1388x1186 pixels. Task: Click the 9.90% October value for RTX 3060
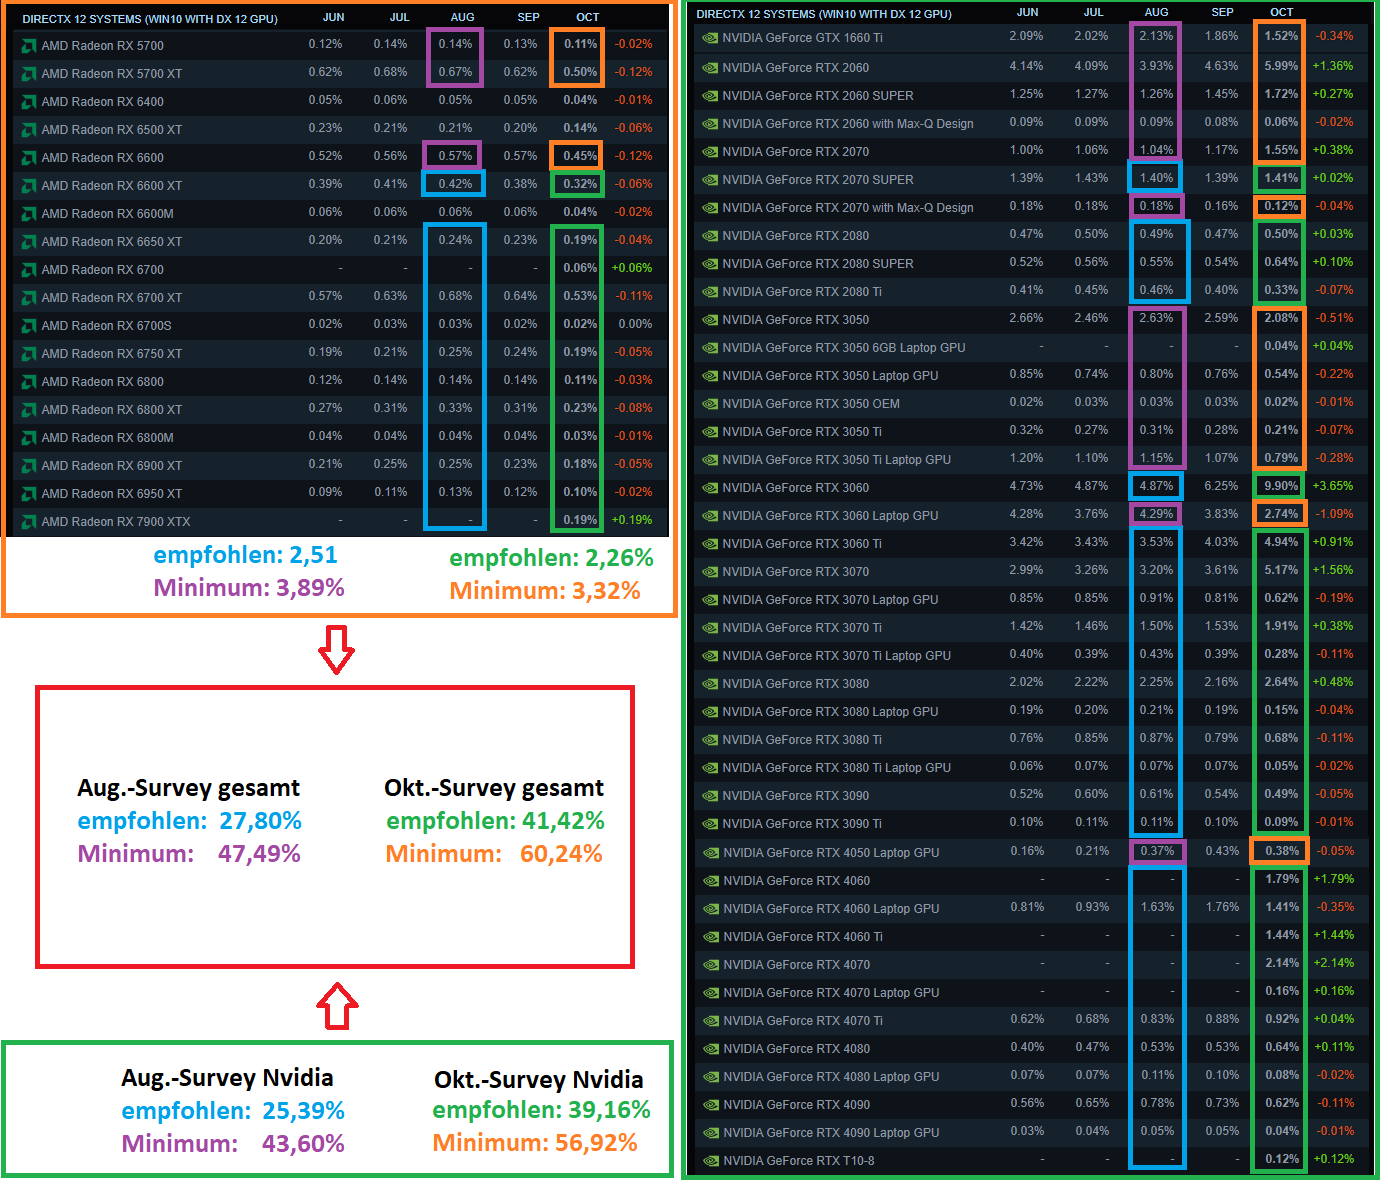click(x=1281, y=486)
